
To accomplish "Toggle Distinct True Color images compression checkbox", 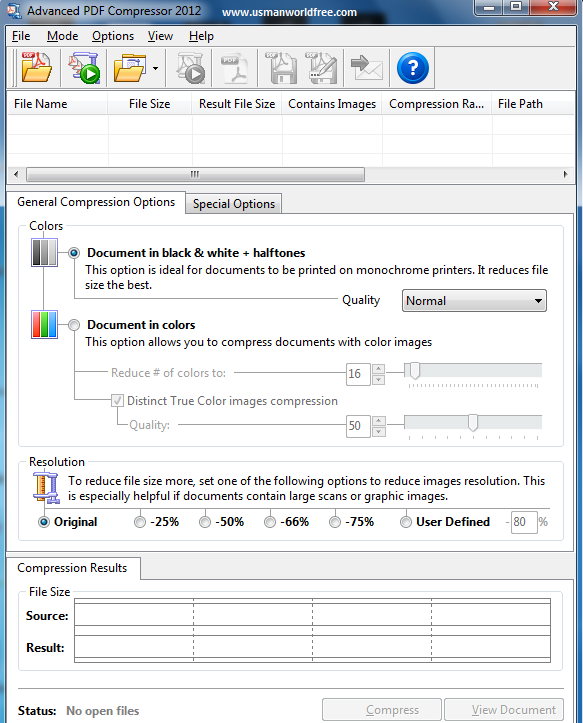I will pos(117,401).
